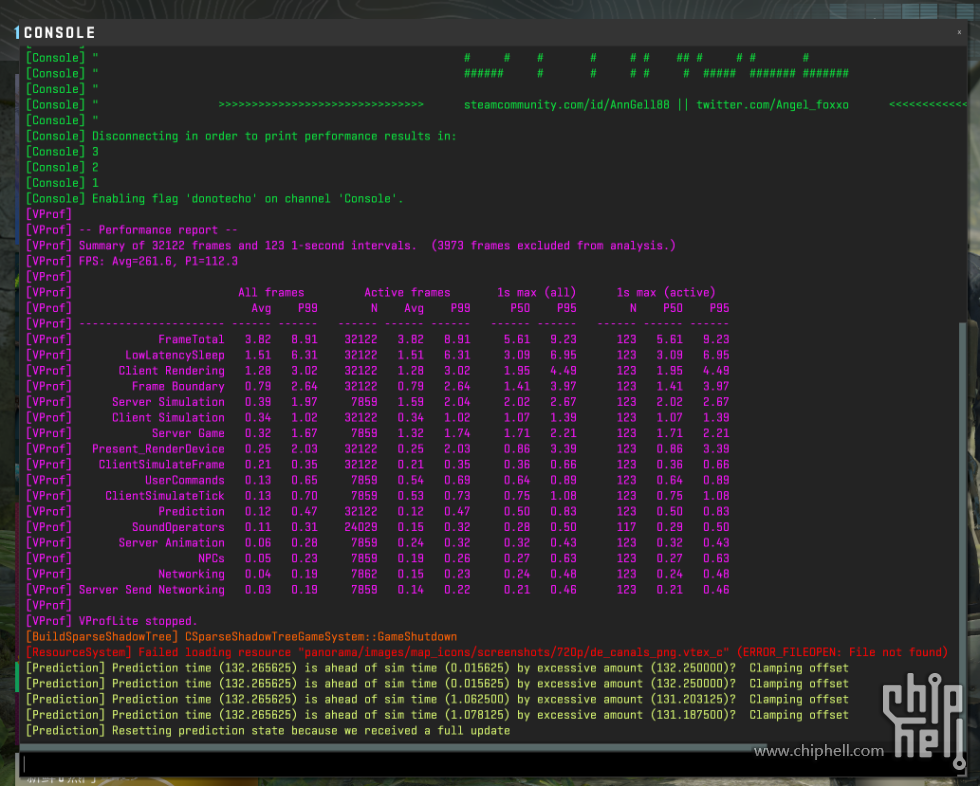Click the 'VProfLite stopped.' line
Screen dimensions: 980x786
[x=137, y=621]
